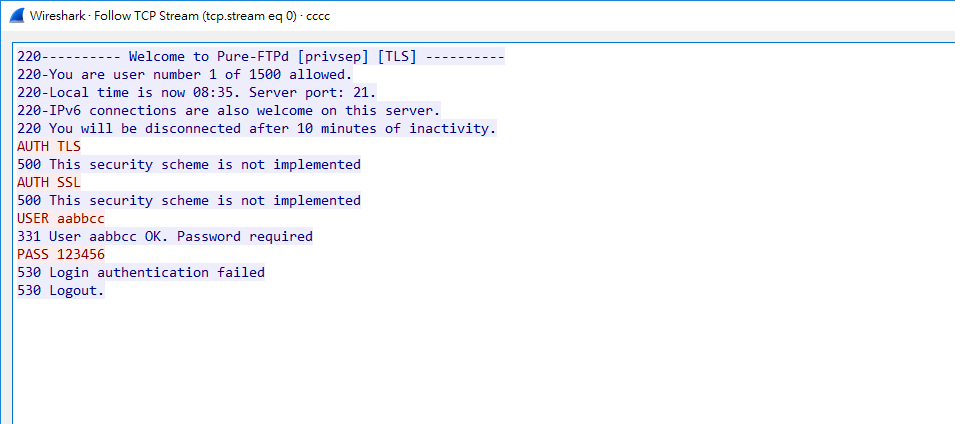Click the '331 User aabbcc OK' response

click(x=165, y=236)
